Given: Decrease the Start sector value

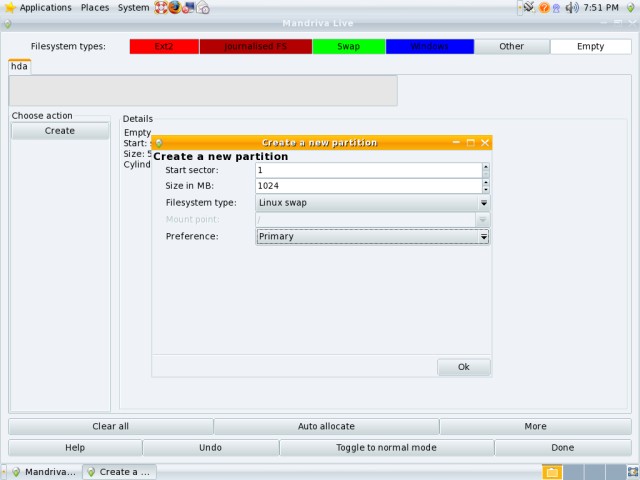Looking at the screenshot, I should [x=485, y=174].
